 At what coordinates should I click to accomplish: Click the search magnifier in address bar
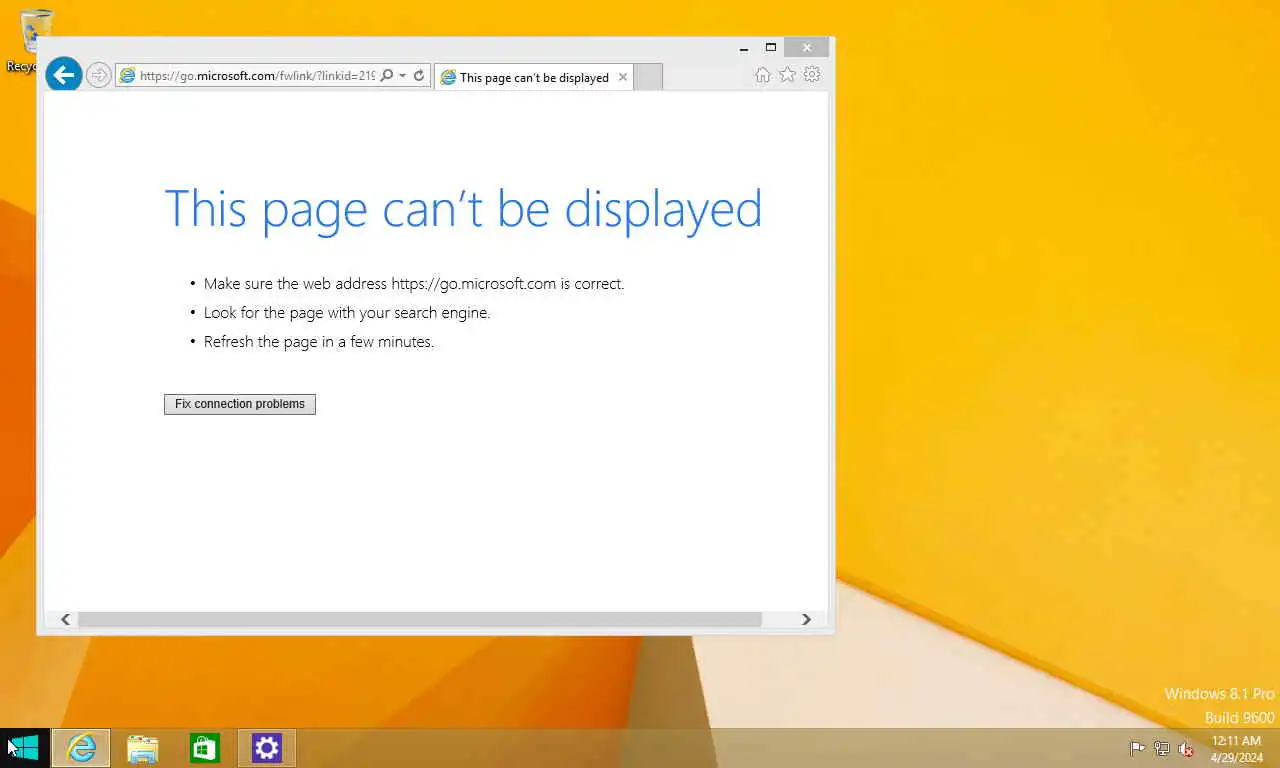[x=386, y=75]
